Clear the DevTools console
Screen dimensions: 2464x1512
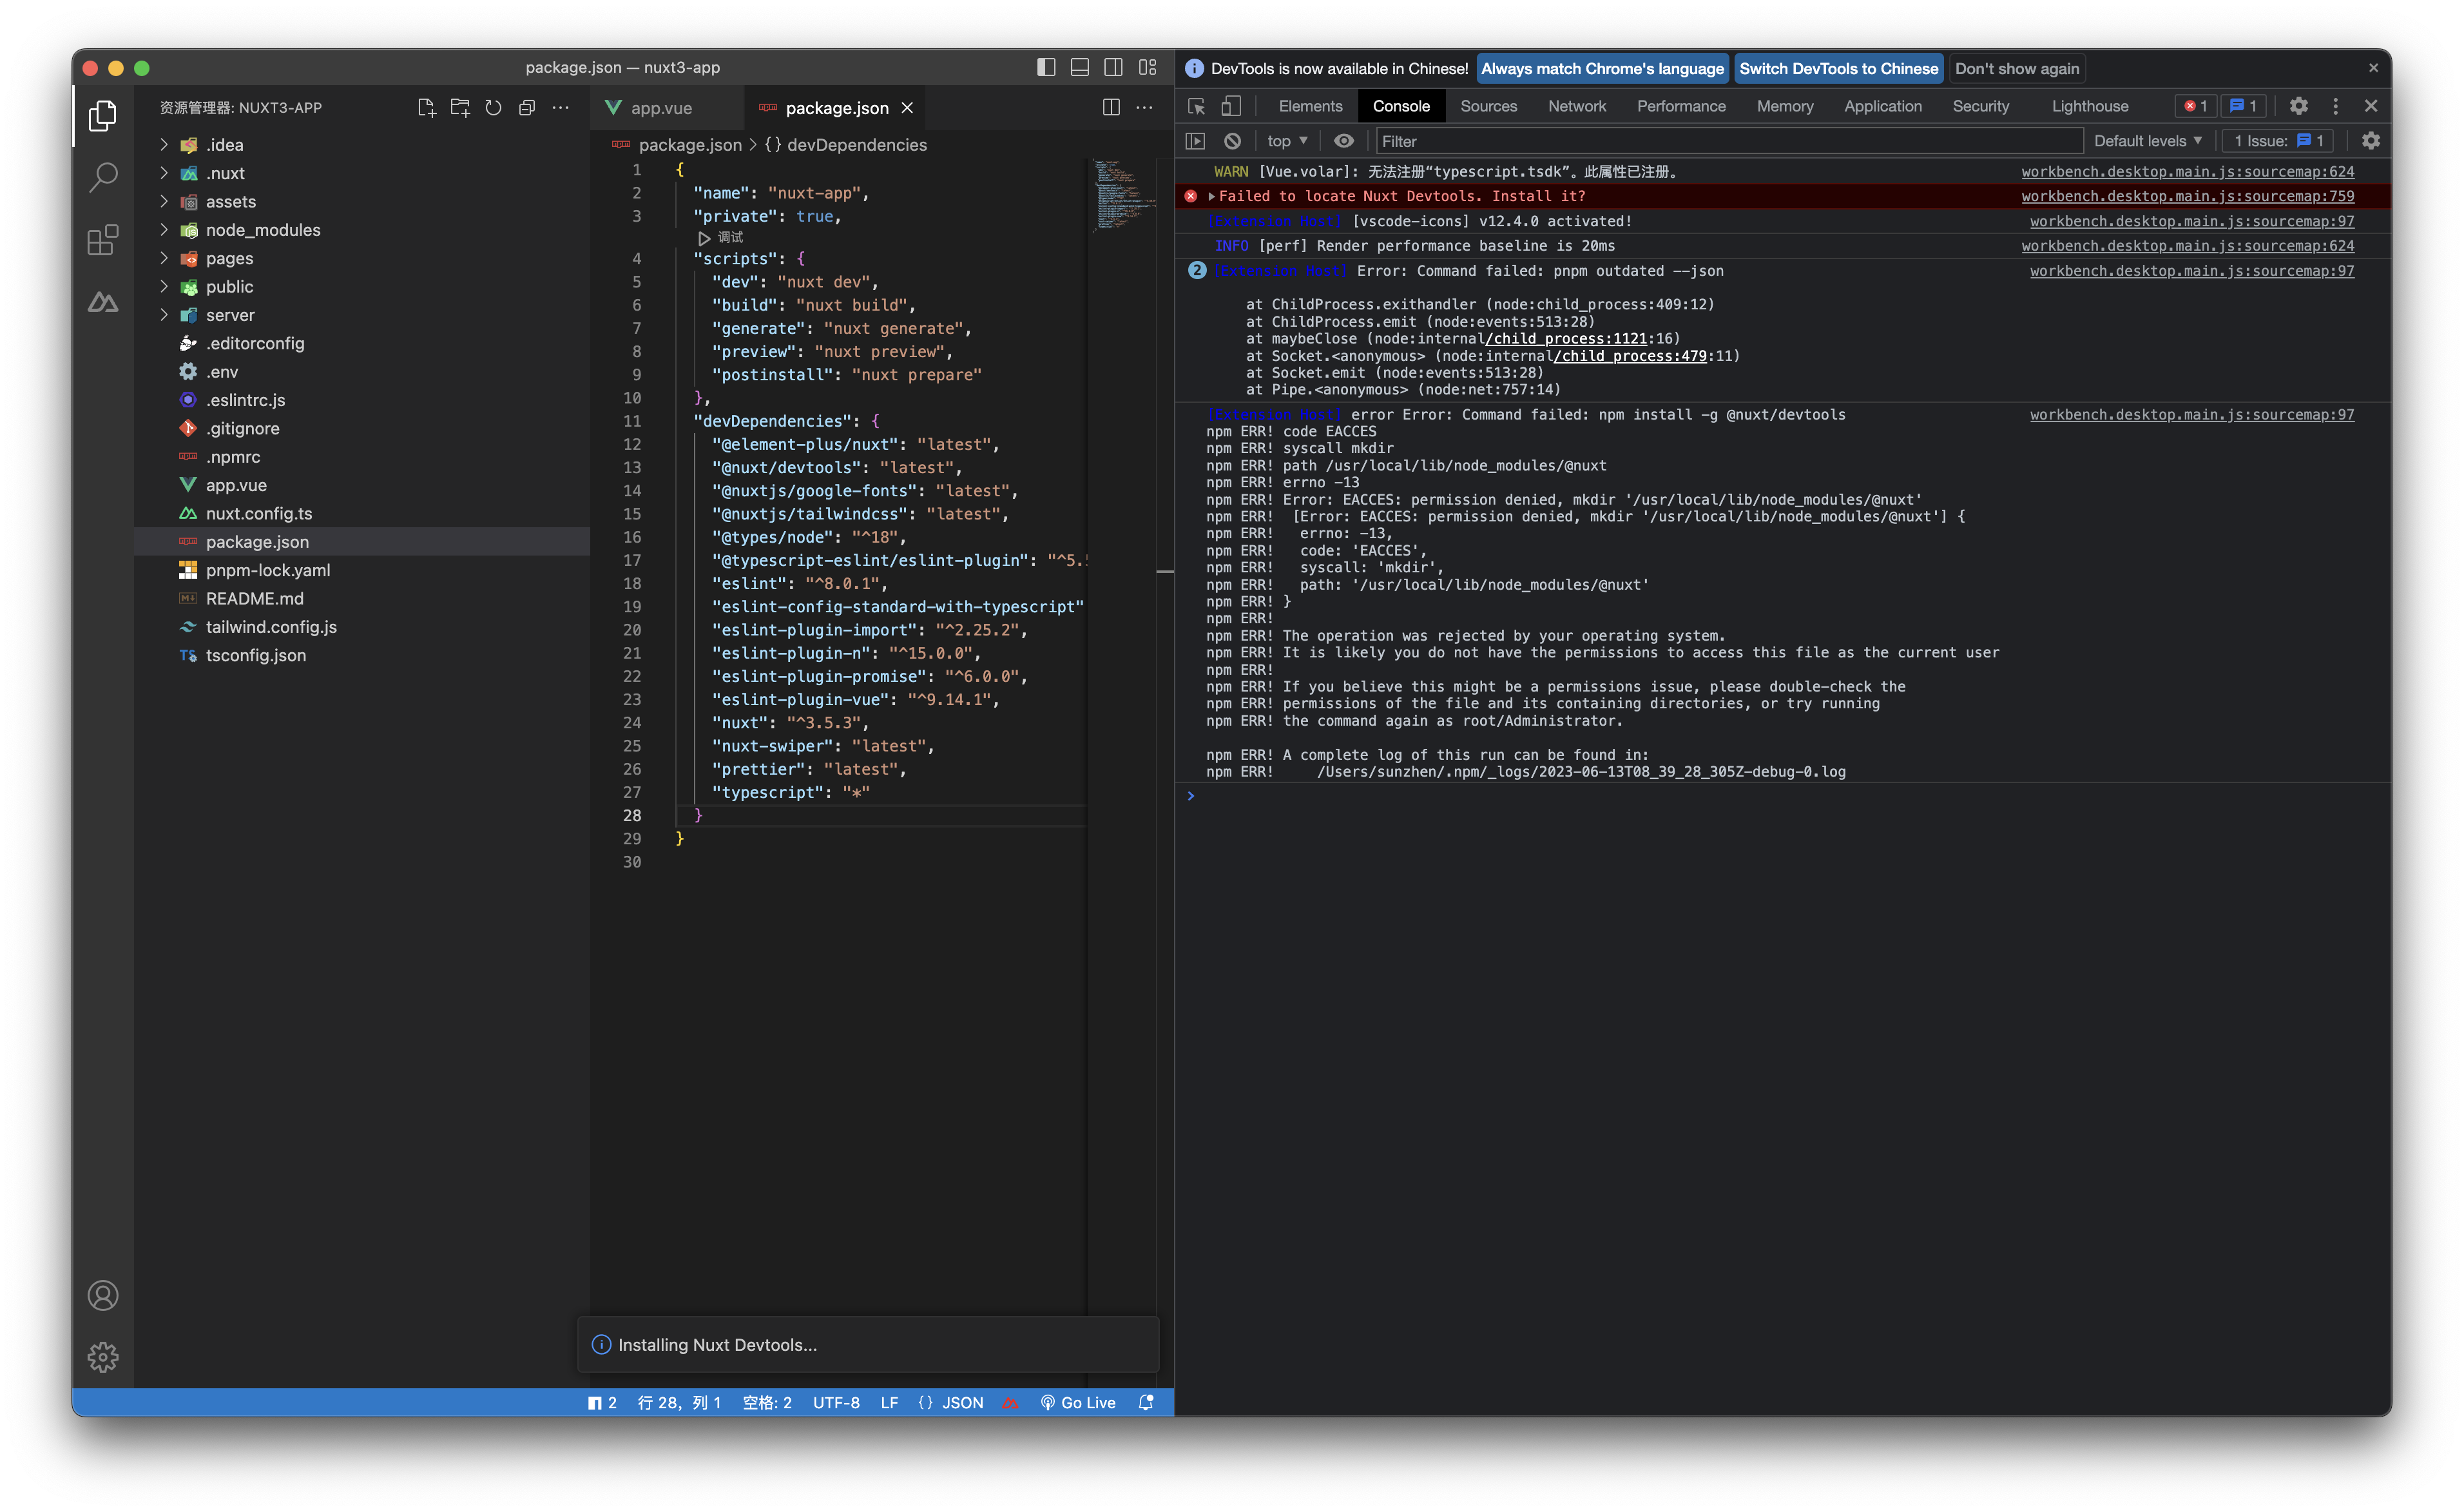pos(1233,141)
